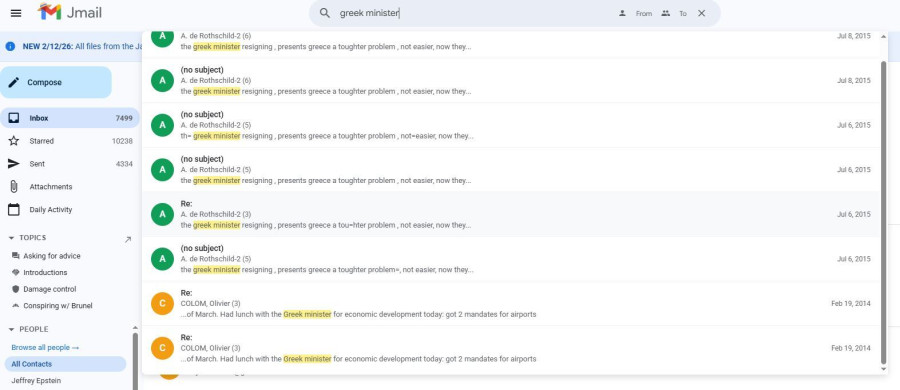900x390 pixels.
Task: Open first COLOM, Olivier Feb 19 result
Action: tap(511, 303)
